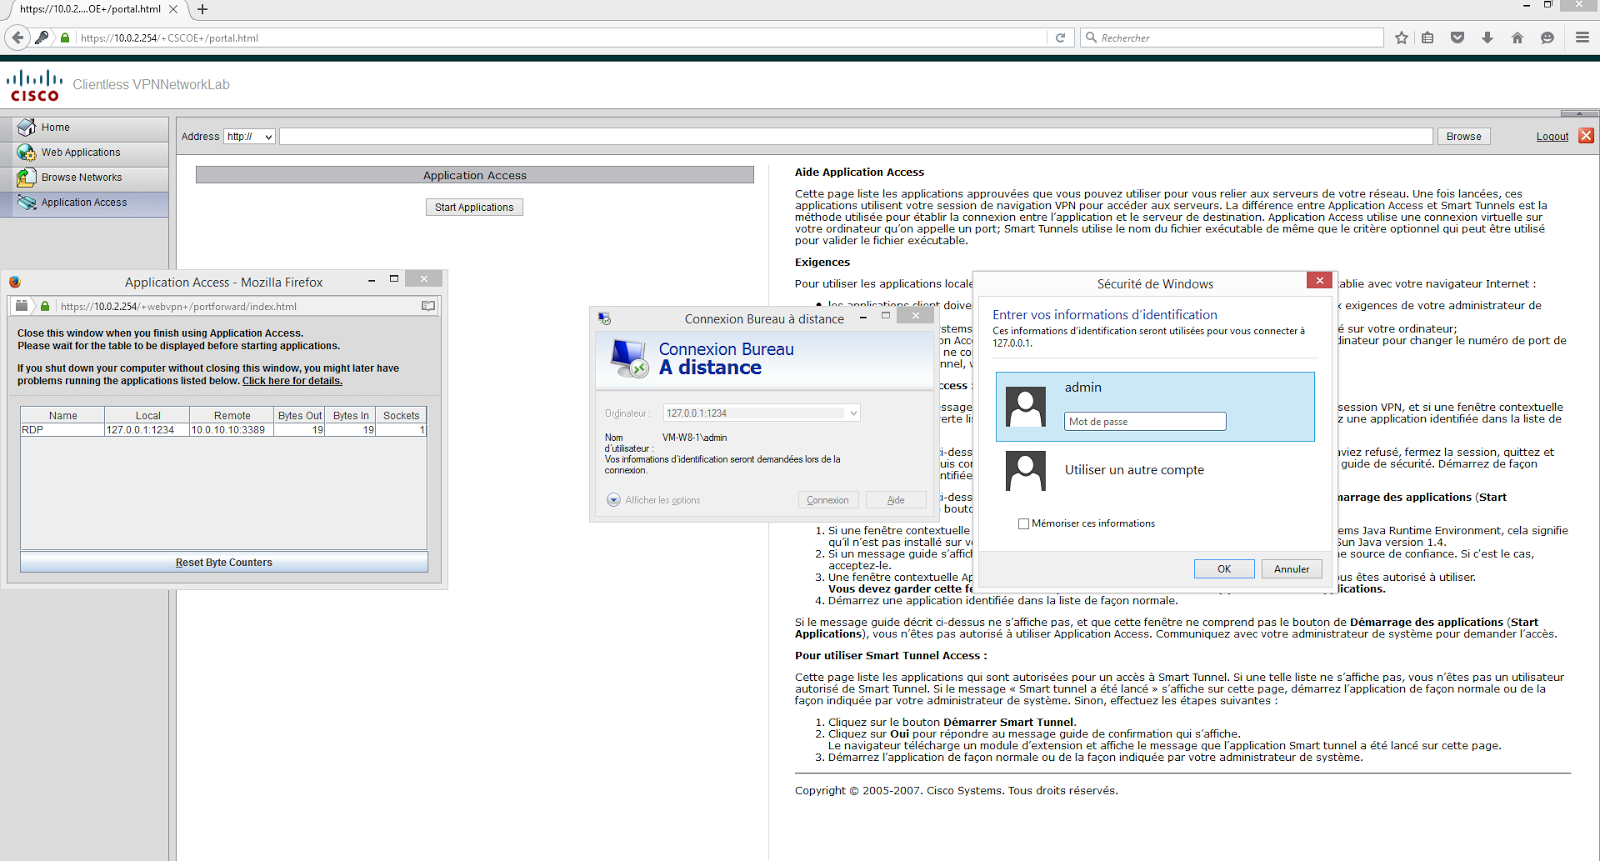The width and height of the screenshot is (1600, 861).
Task: Click the main browser URL bar
Action: [x=562, y=38]
